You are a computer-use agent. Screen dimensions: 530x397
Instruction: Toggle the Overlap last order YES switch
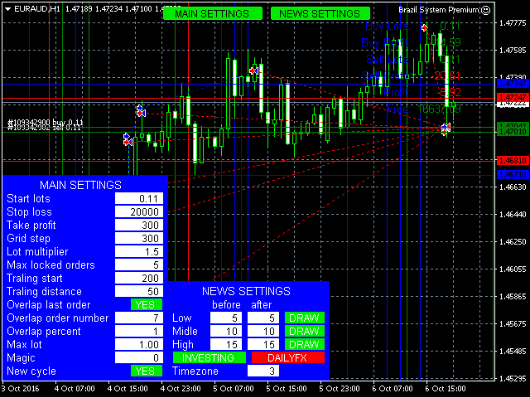click(x=146, y=304)
